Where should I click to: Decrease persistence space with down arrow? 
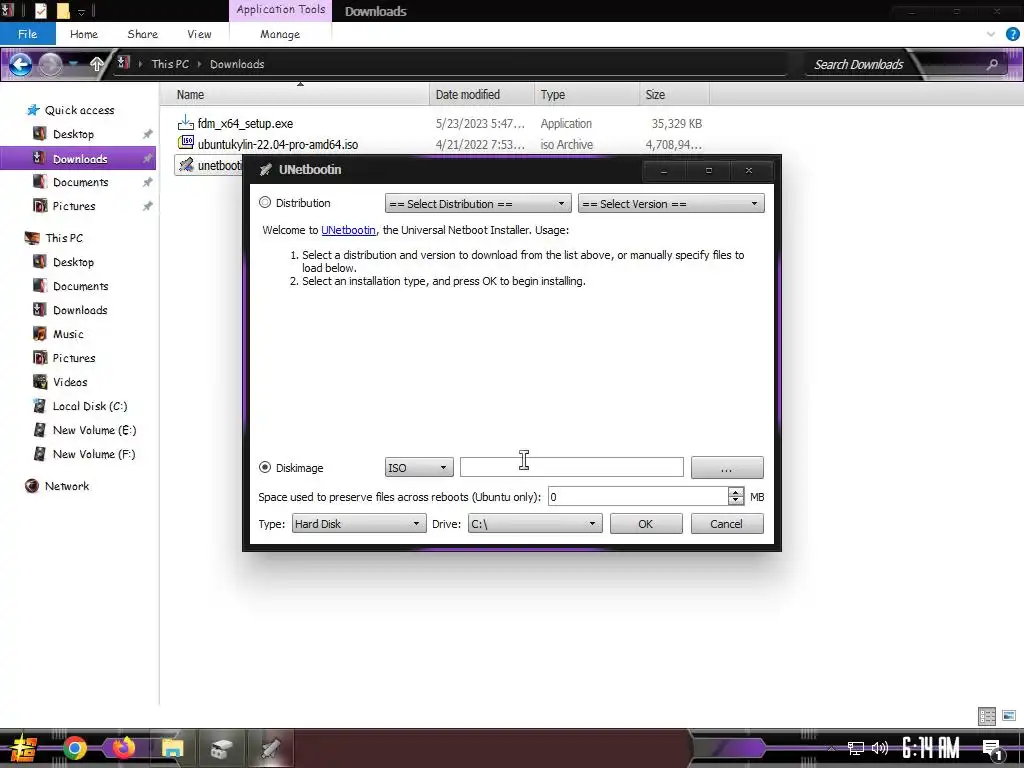coord(736,501)
